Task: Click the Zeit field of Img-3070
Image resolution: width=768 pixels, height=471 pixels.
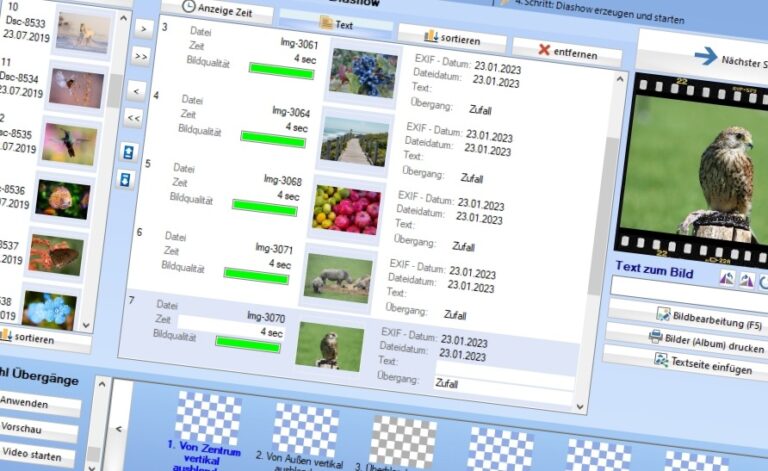Action: pos(231,329)
